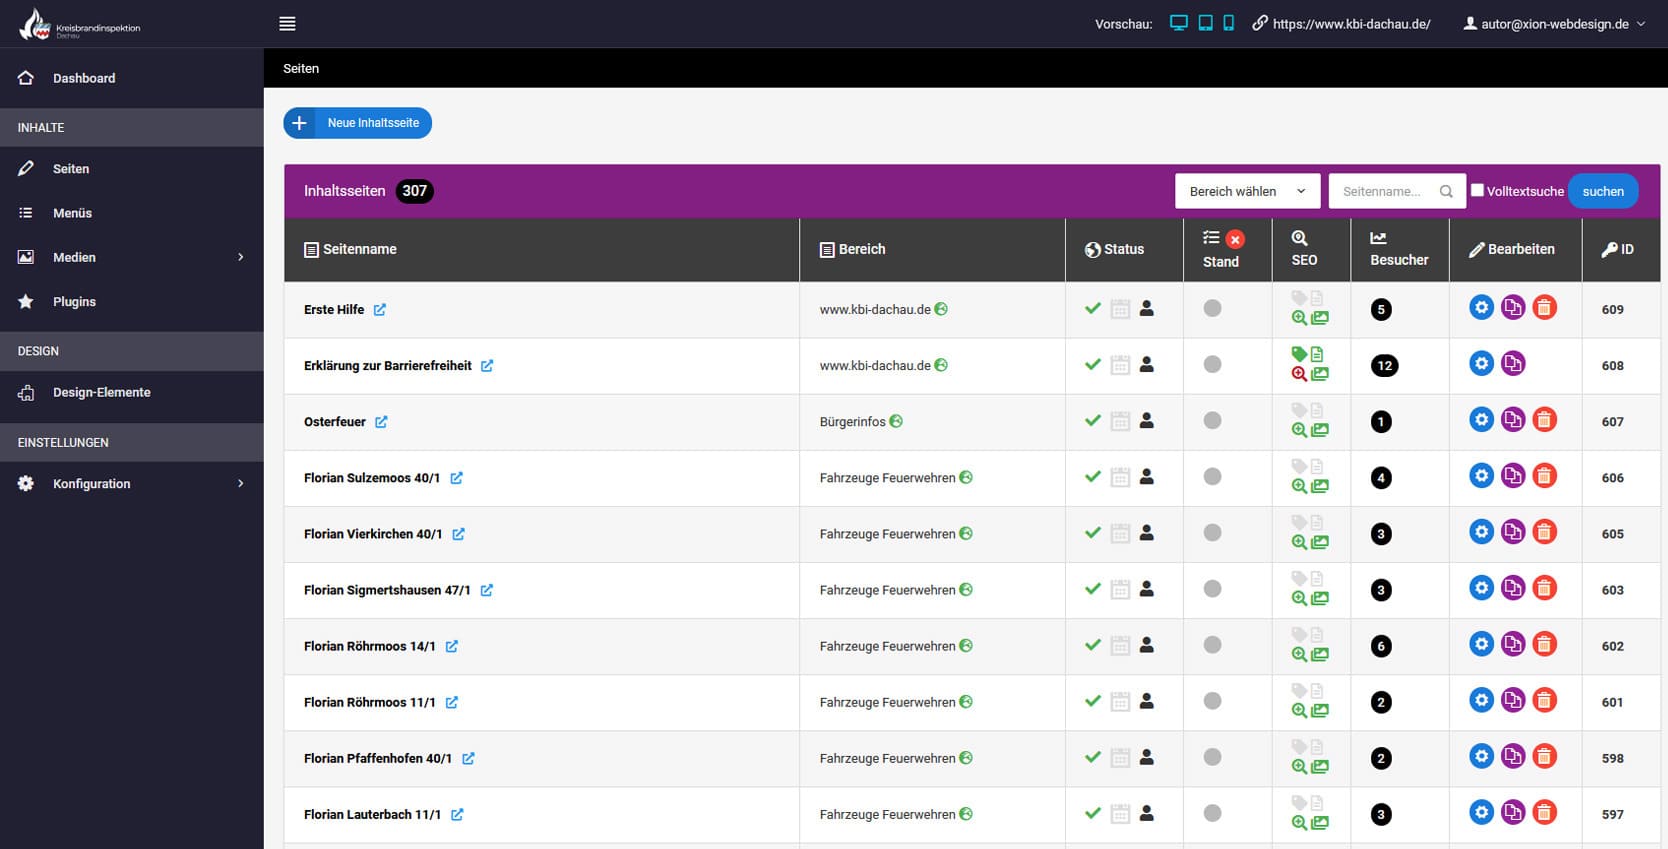Click the hamburger menu icon in header

[x=287, y=24]
